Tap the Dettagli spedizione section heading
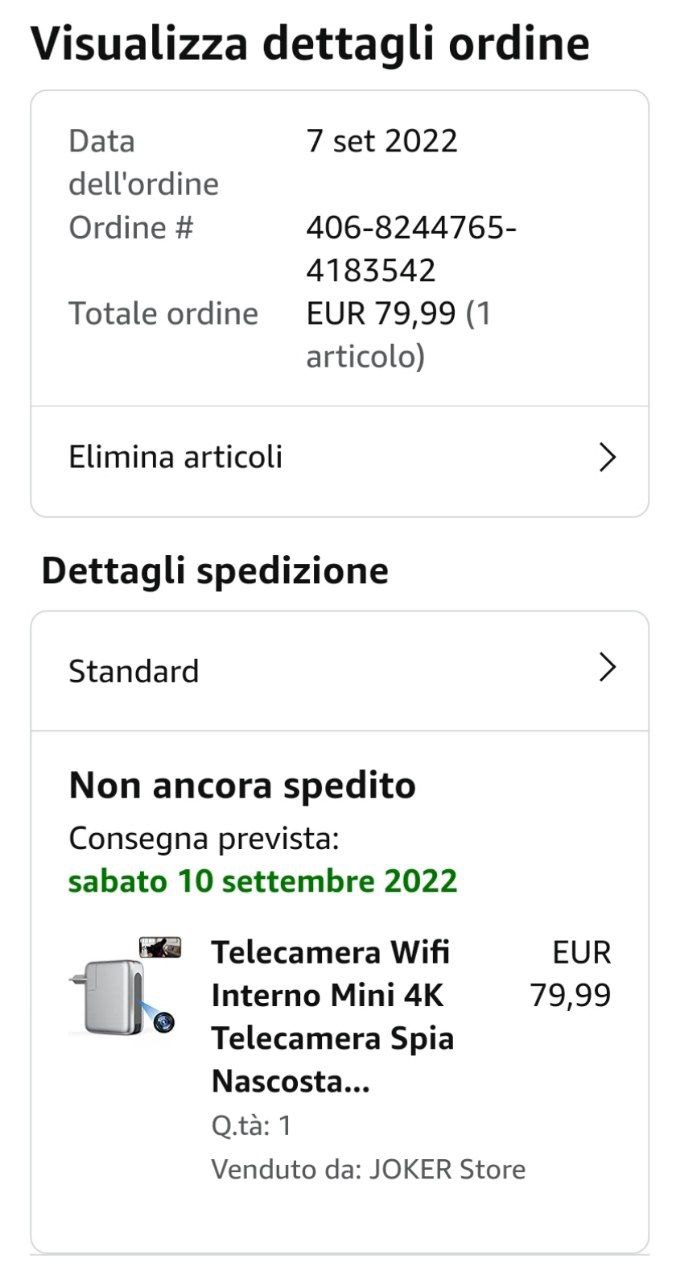This screenshot has height=1280, width=676. click(x=215, y=571)
